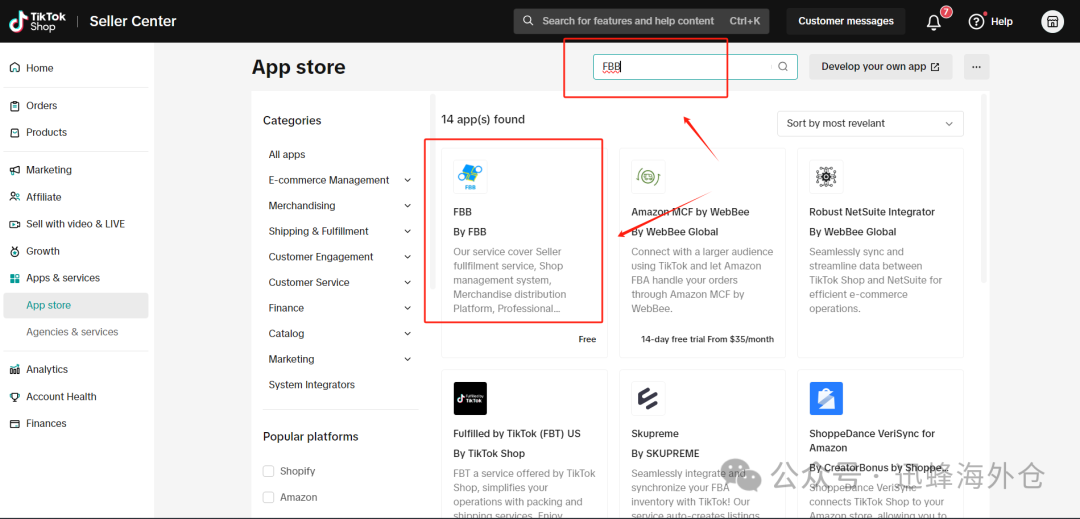Focus the global feature search bar
Viewport: 1080px width, 519px height.
pos(641,21)
